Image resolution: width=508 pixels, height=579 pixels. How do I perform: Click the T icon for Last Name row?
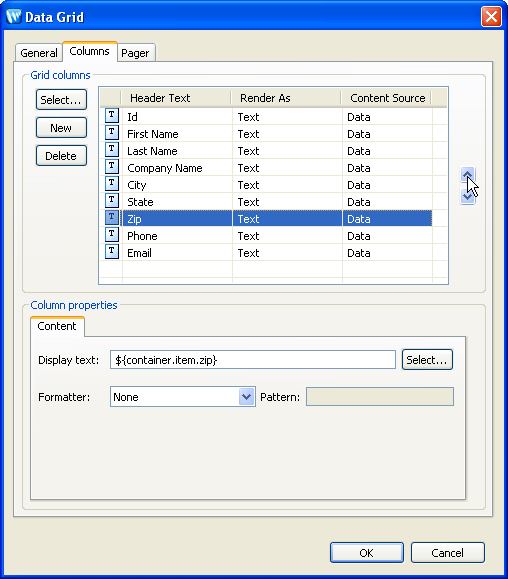(111, 150)
